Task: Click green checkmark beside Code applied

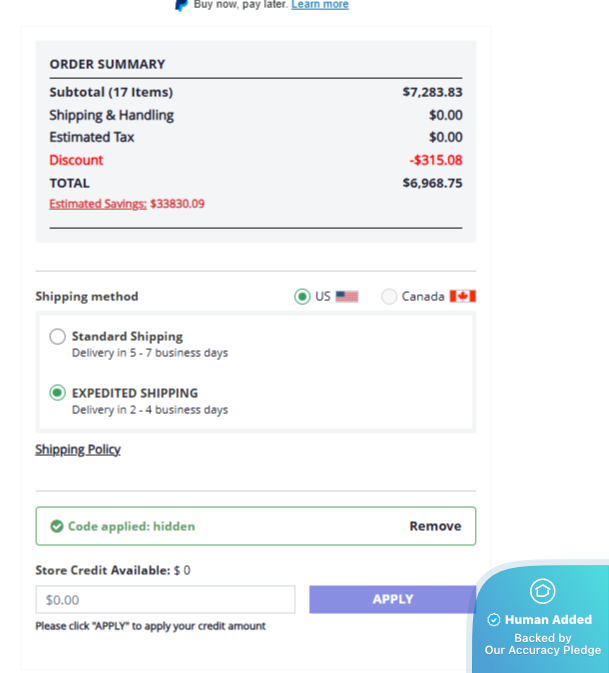Action: click(57, 526)
